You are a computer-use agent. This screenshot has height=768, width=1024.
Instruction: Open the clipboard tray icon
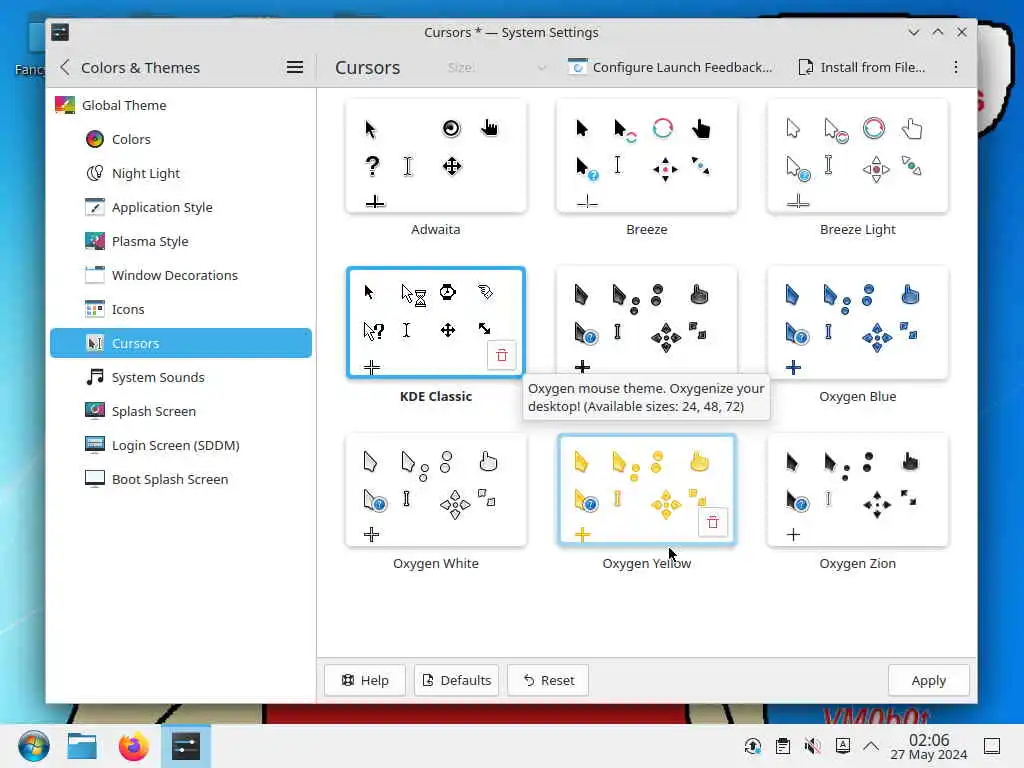point(782,746)
